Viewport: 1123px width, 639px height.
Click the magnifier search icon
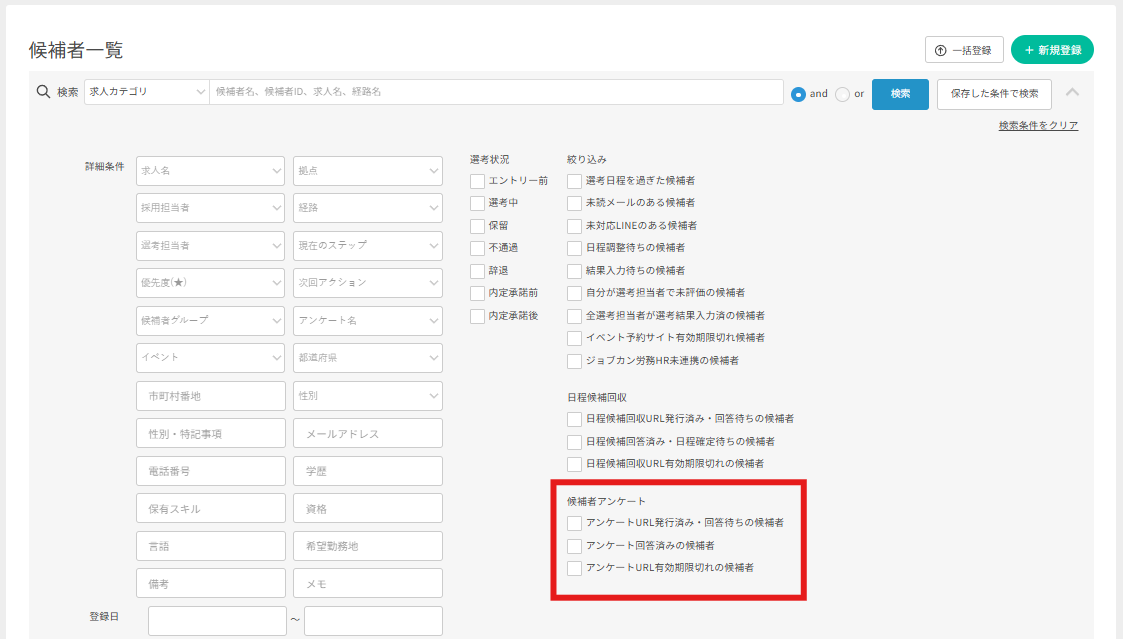(x=43, y=92)
